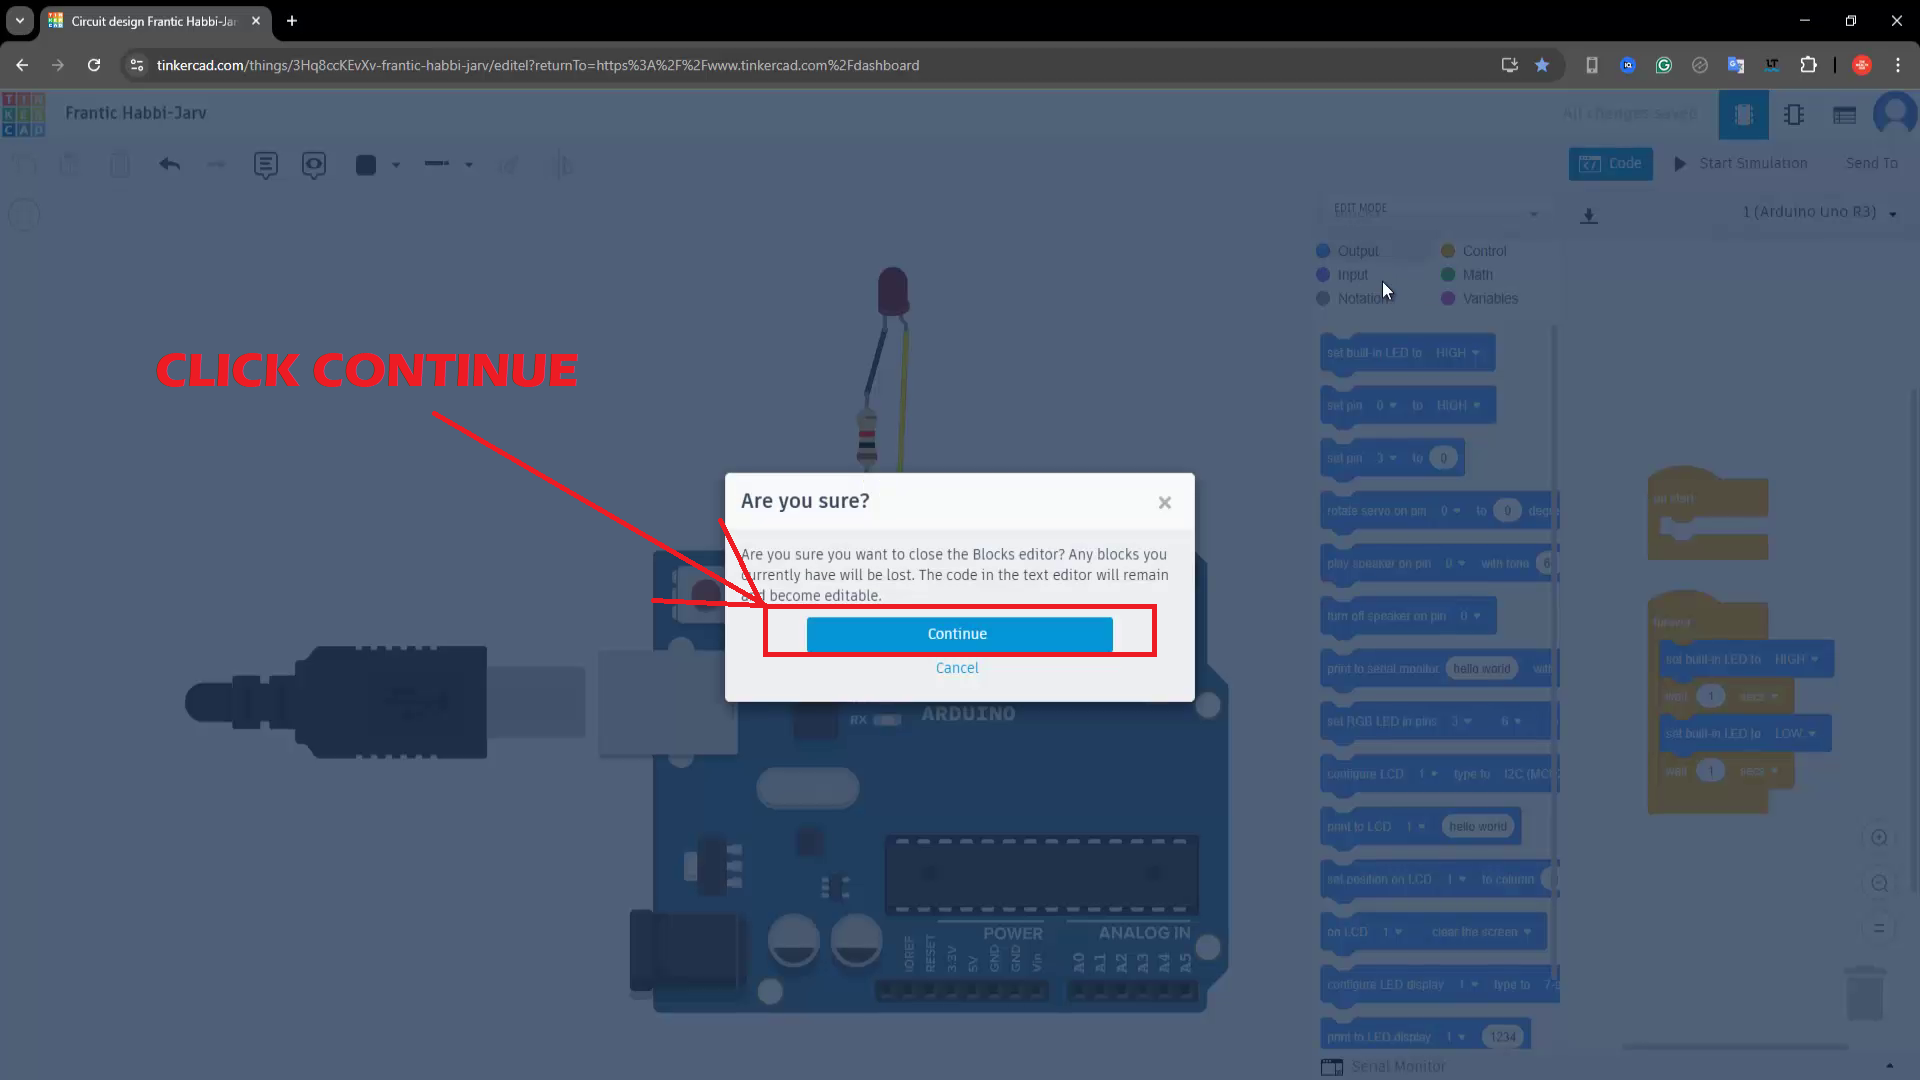Switch to circuit view icon

[x=1743, y=115]
